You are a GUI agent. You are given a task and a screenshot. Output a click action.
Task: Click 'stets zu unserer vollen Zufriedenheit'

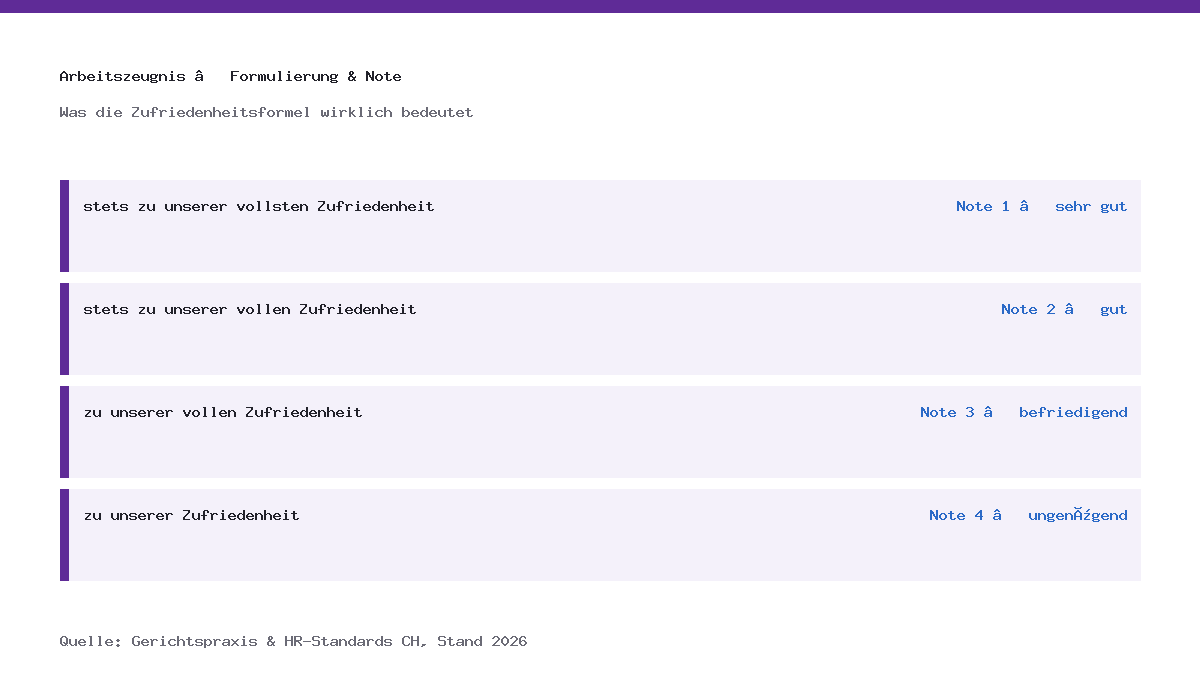(250, 309)
